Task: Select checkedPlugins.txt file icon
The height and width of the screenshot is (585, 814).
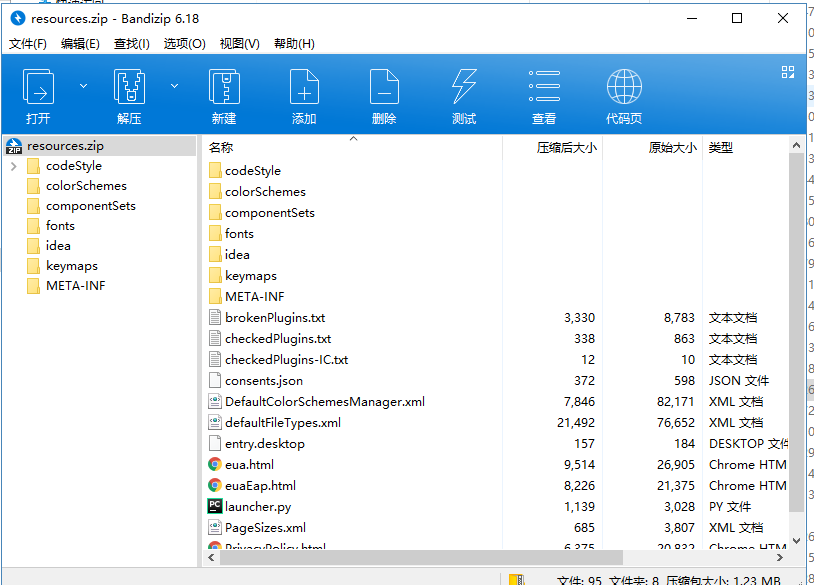Action: (x=215, y=339)
